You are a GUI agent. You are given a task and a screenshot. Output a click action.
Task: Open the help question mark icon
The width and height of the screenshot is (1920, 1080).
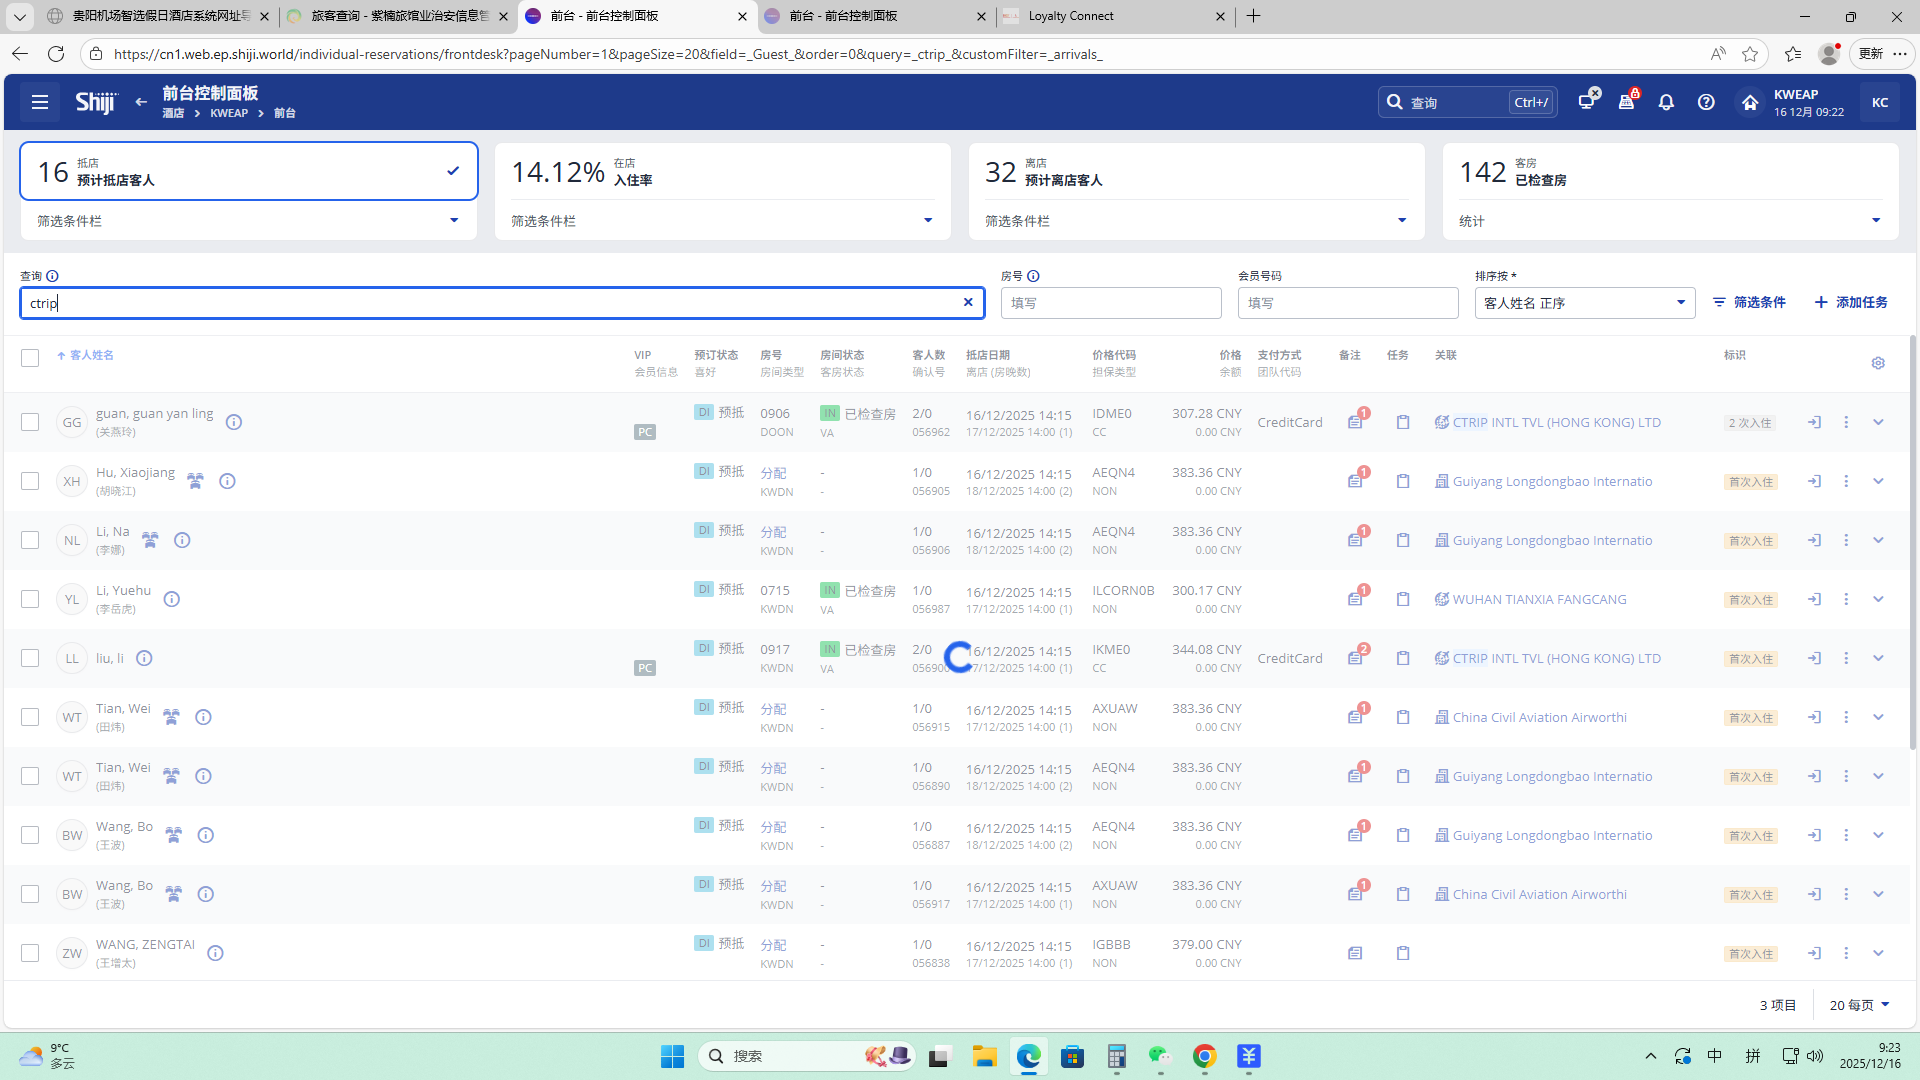tap(1706, 102)
